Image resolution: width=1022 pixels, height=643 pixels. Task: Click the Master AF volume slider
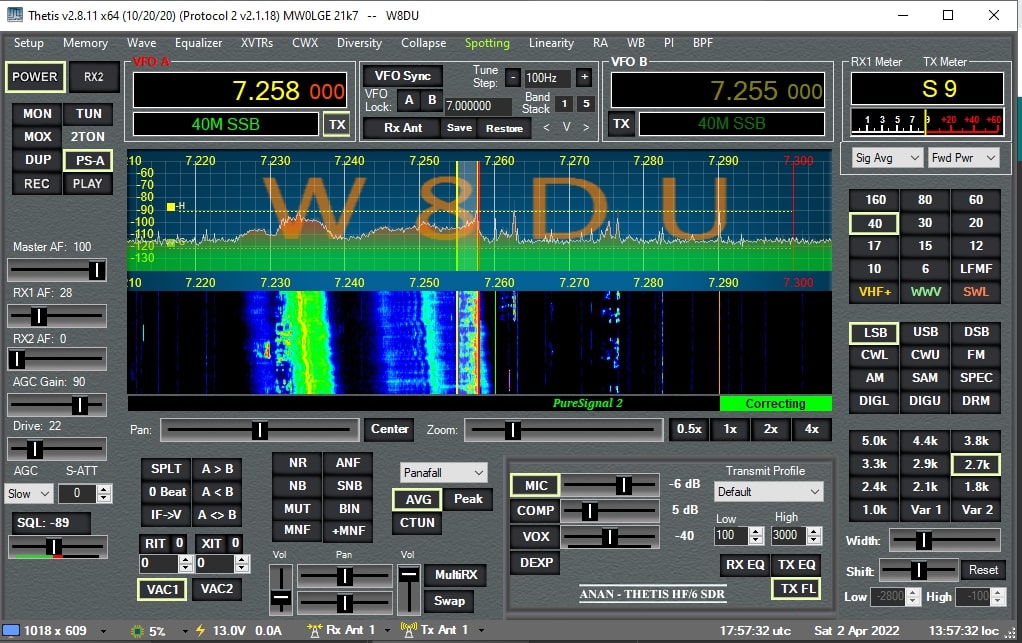click(57, 270)
